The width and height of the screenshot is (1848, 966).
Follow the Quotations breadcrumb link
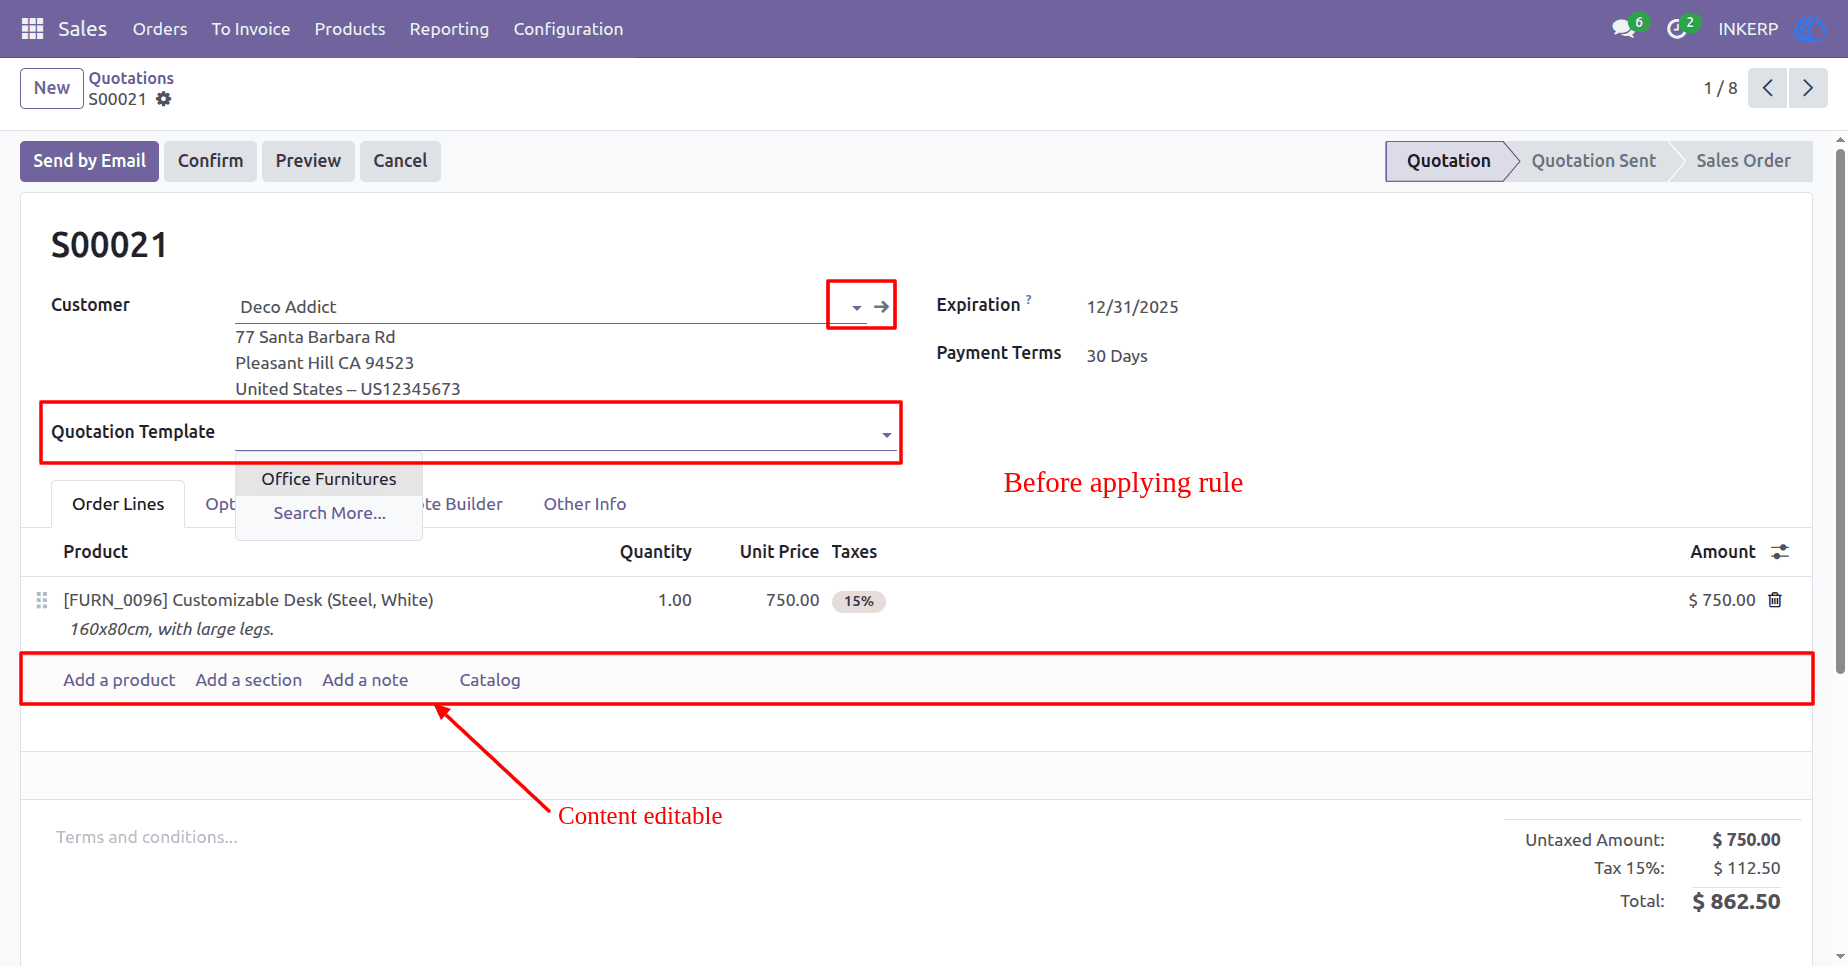(131, 78)
